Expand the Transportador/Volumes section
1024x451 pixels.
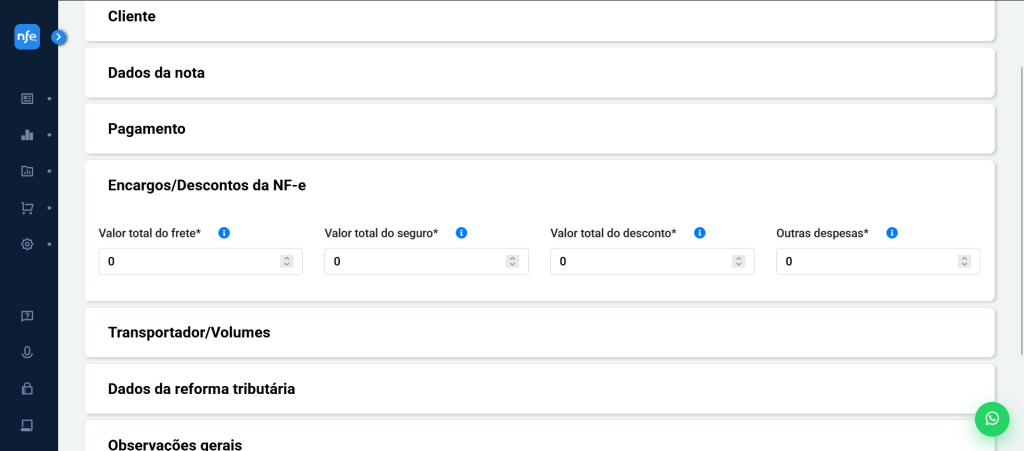pos(539,332)
